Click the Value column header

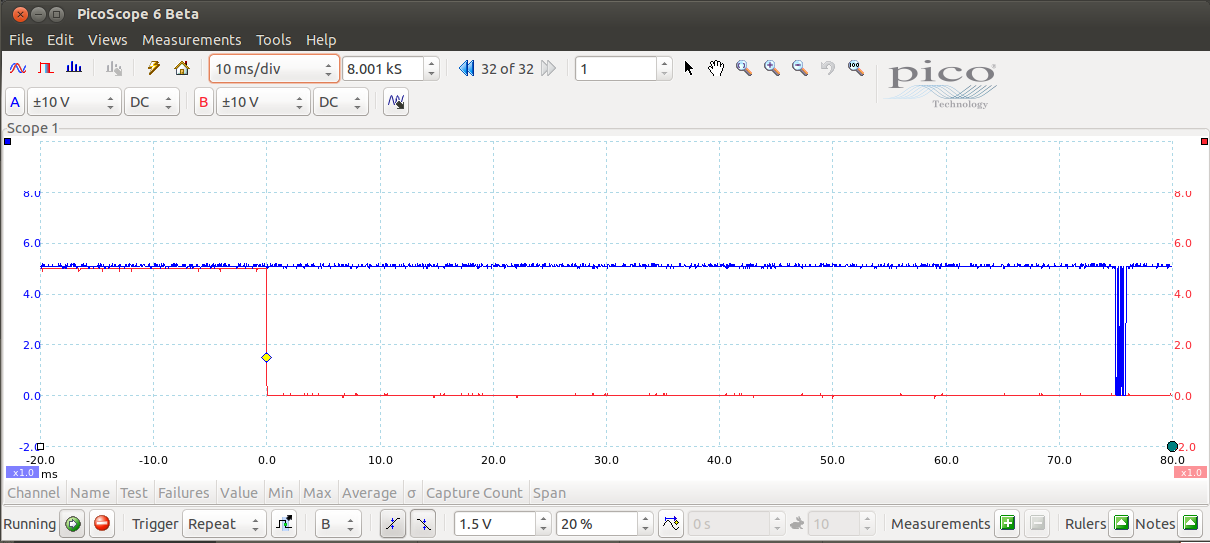click(239, 493)
